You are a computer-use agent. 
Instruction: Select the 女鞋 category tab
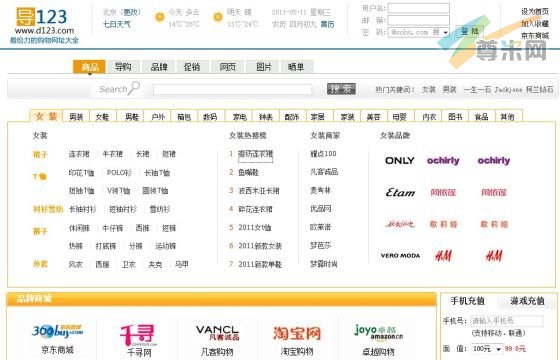102,116
